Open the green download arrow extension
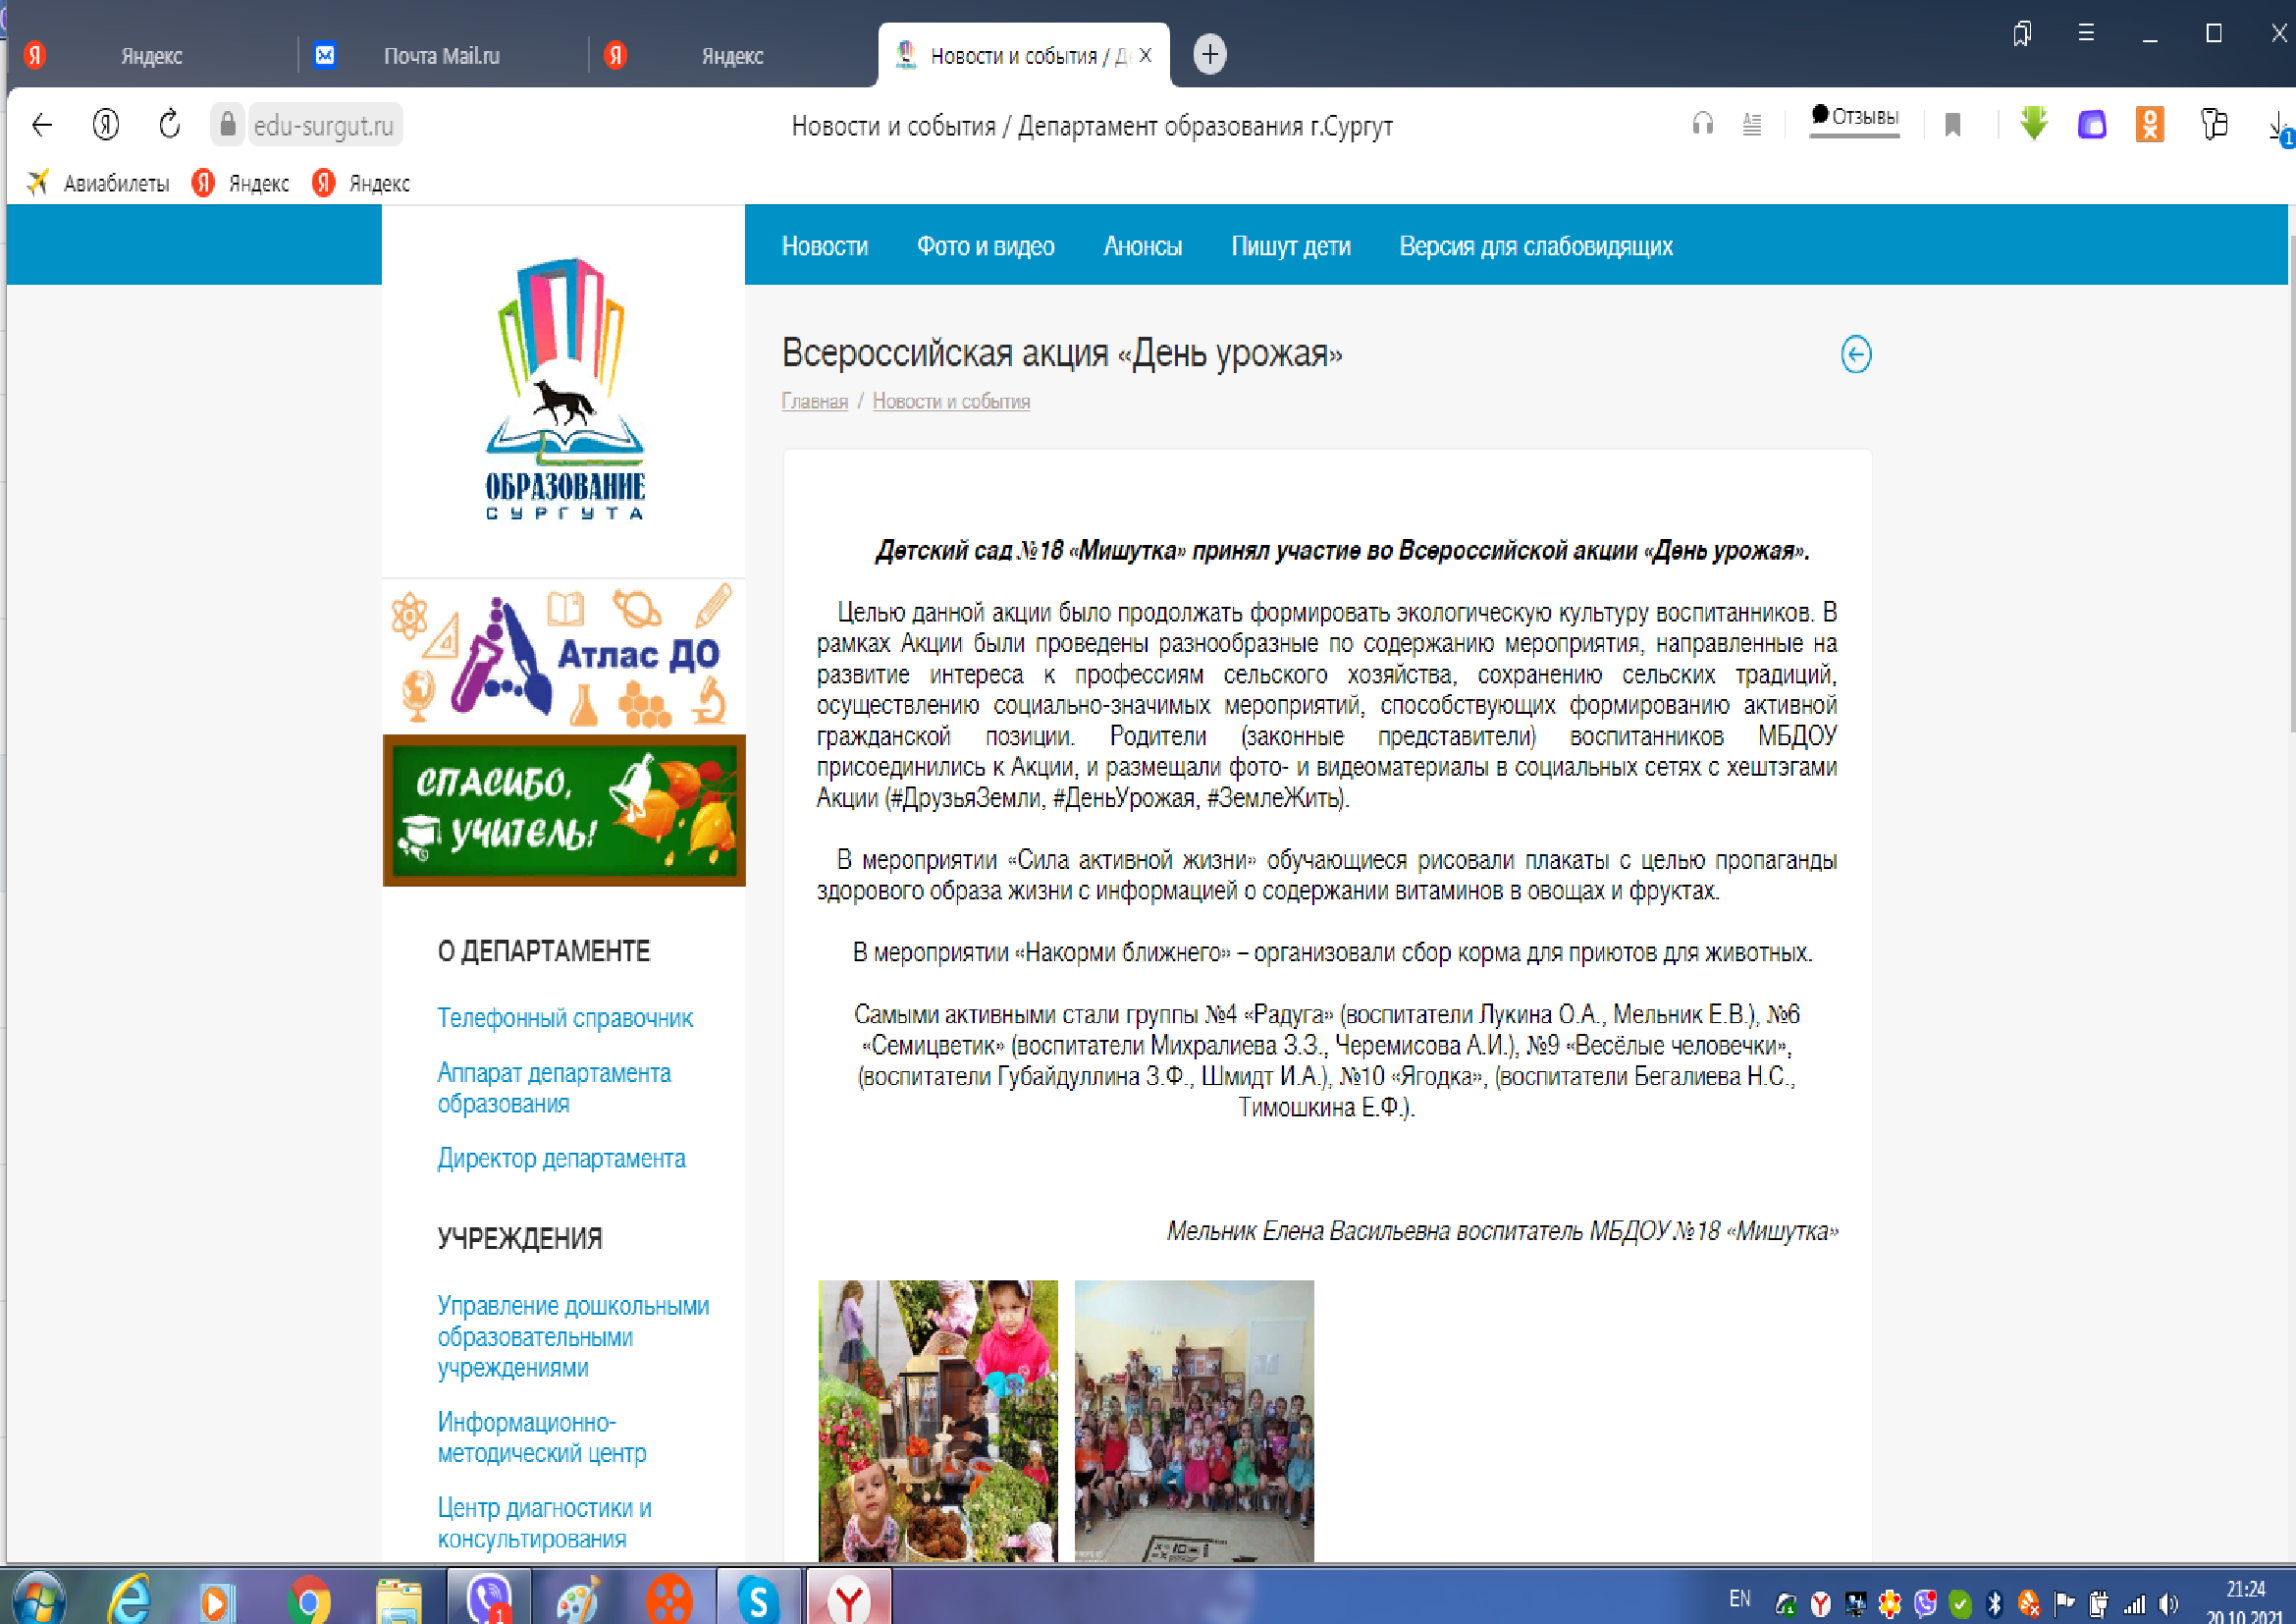2296x1624 pixels. 2033,124
